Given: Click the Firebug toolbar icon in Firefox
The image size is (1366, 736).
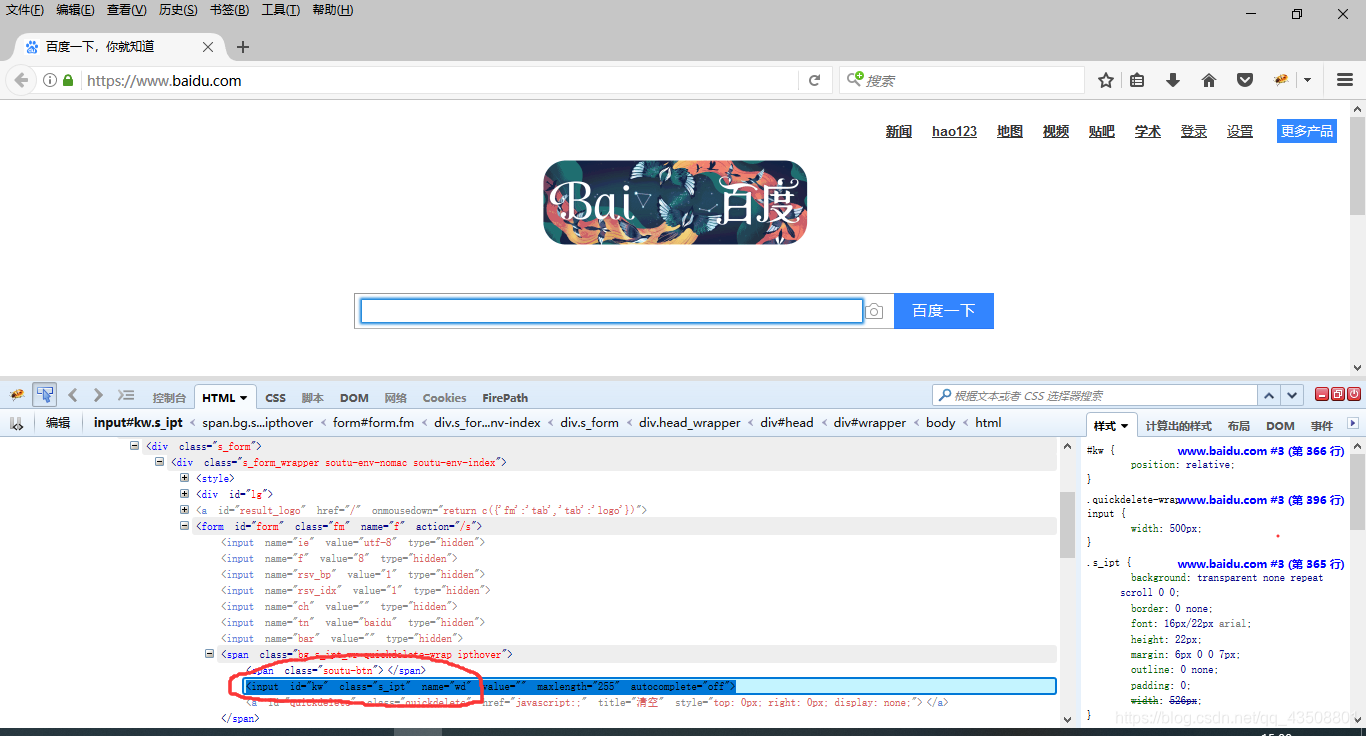Looking at the screenshot, I should coord(1281,81).
